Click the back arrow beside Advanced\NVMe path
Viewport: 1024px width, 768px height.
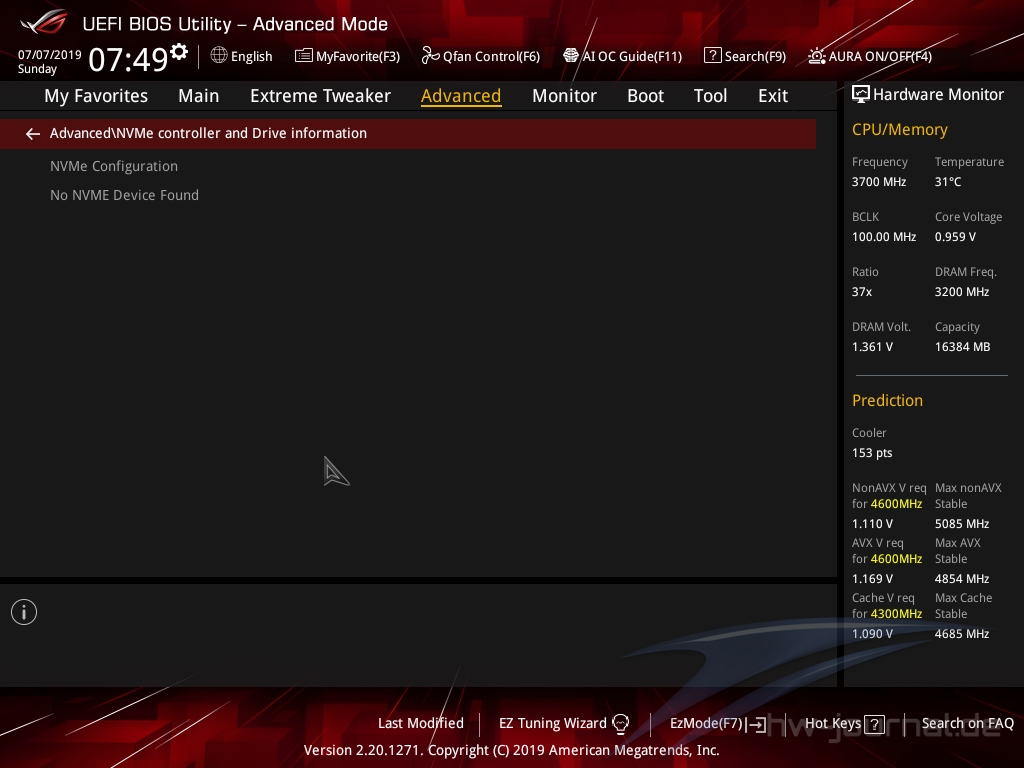pos(33,134)
